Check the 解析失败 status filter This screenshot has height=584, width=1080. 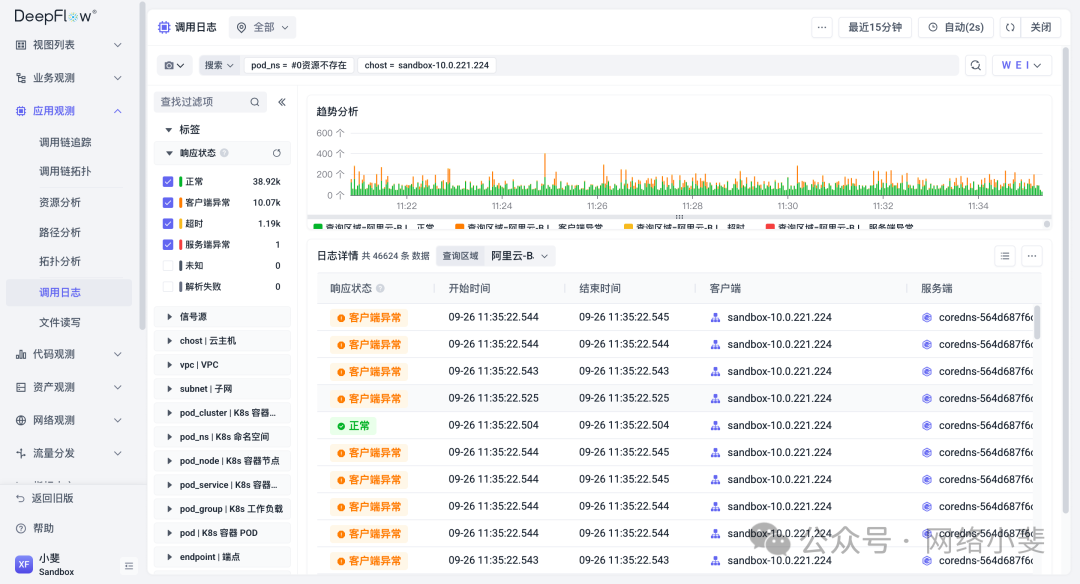166,286
